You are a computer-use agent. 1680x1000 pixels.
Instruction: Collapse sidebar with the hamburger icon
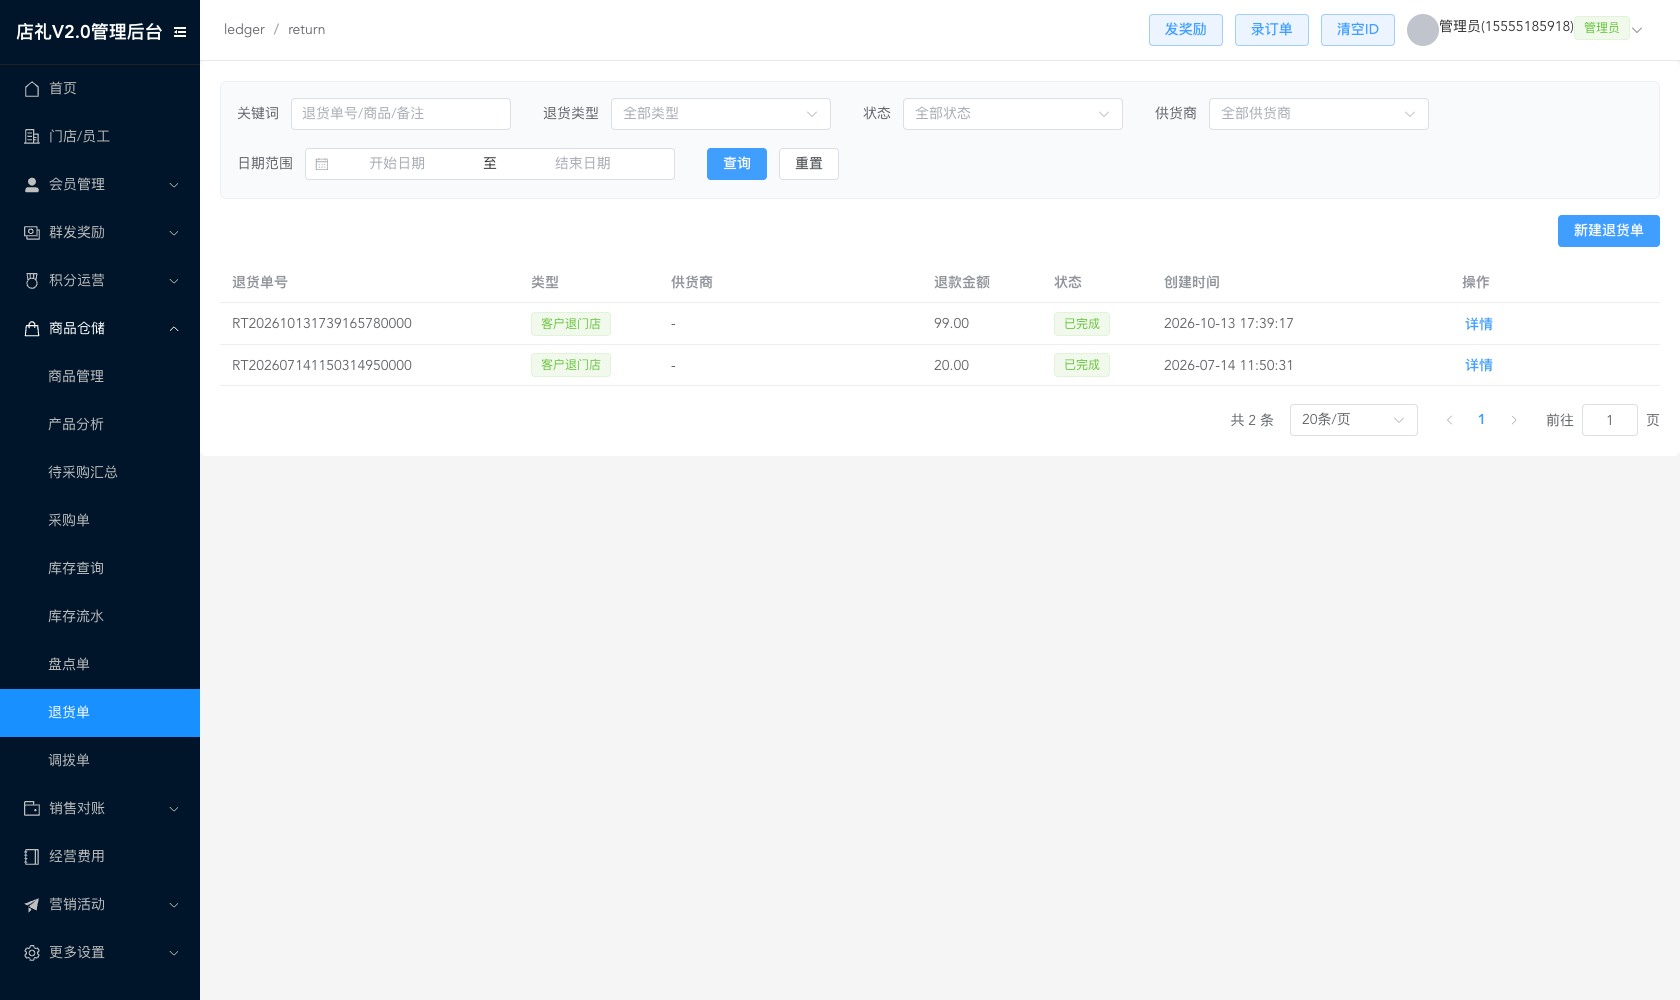point(180,32)
